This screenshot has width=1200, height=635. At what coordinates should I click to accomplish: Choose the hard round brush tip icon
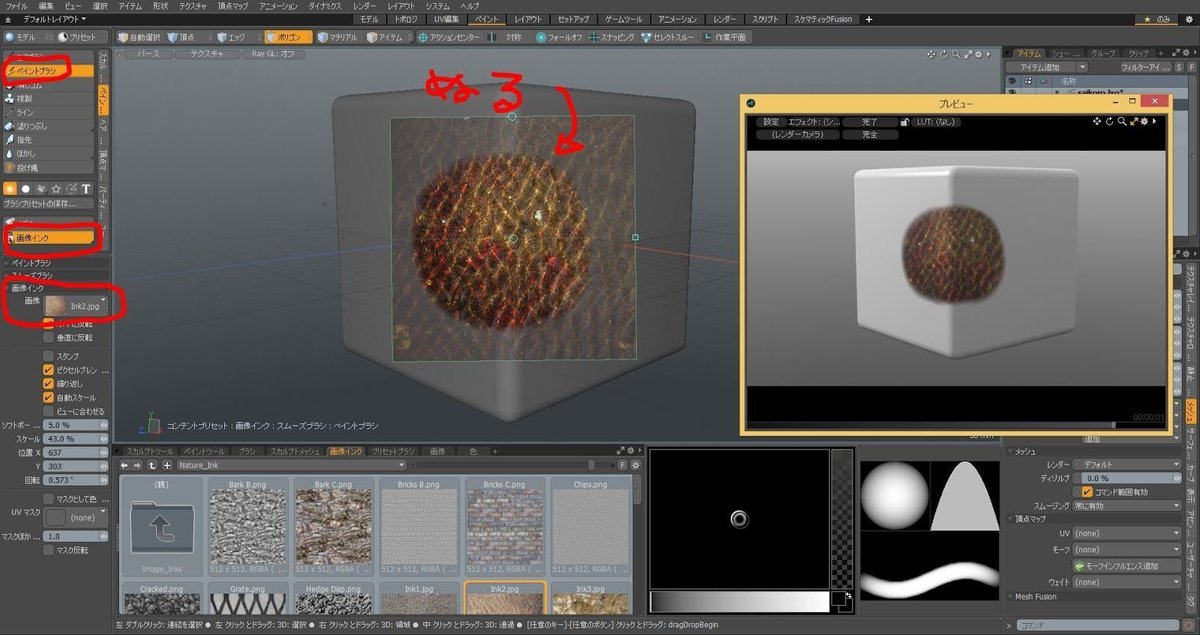26,188
